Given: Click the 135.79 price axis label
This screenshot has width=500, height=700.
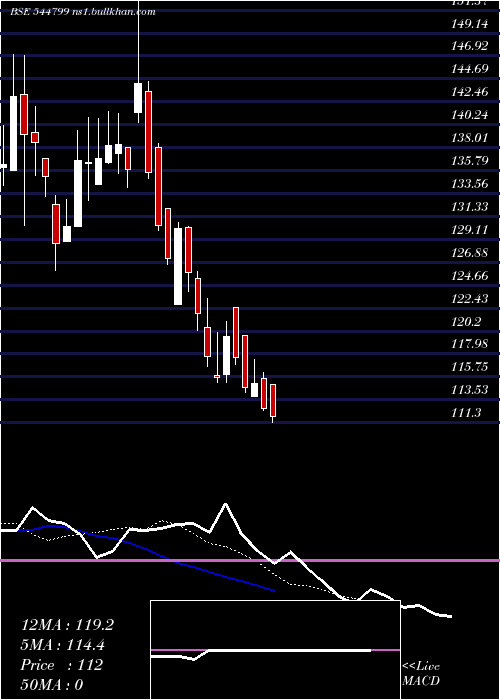Looking at the screenshot, I should click(470, 161).
